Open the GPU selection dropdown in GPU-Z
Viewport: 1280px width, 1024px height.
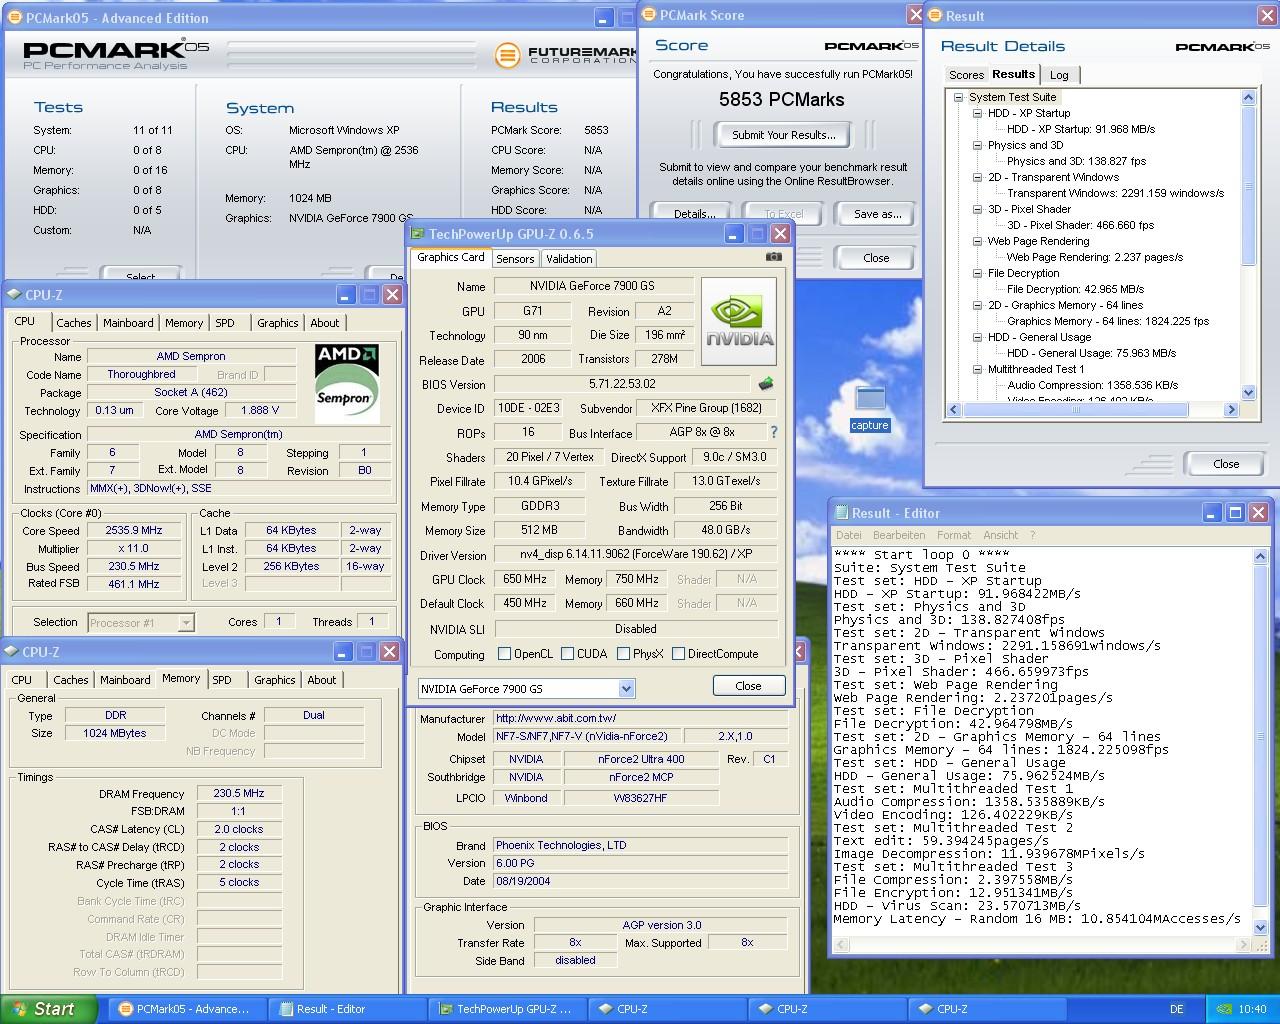[x=626, y=688]
